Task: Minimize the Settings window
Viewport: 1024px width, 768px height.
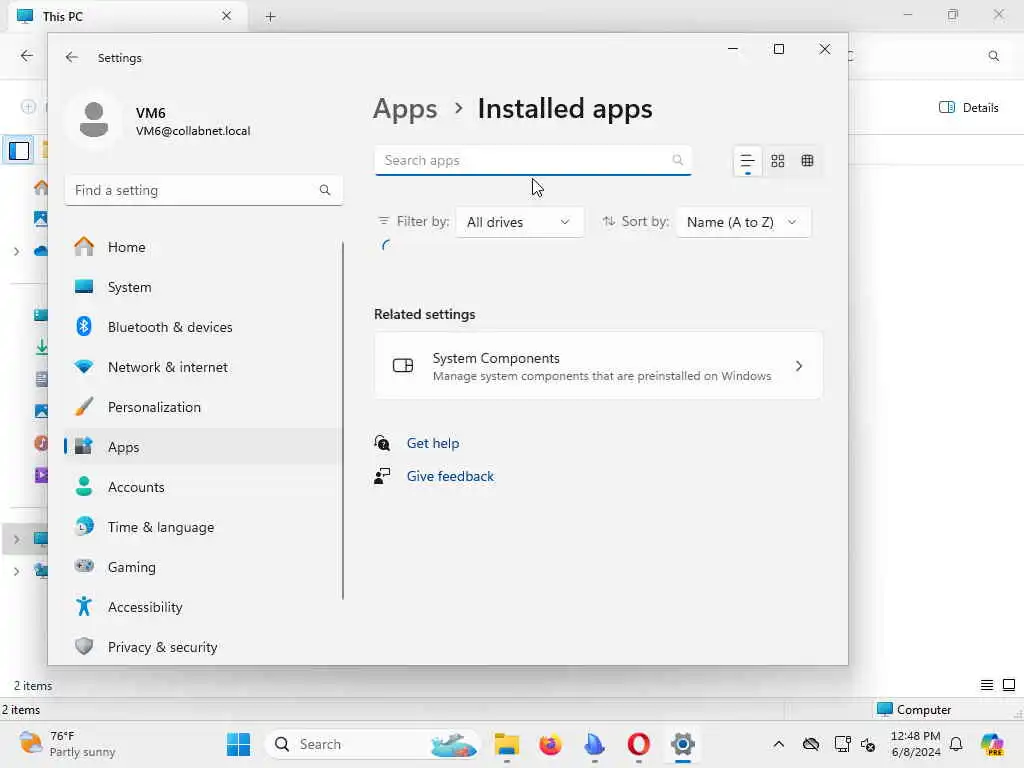Action: pyautogui.click(x=733, y=49)
